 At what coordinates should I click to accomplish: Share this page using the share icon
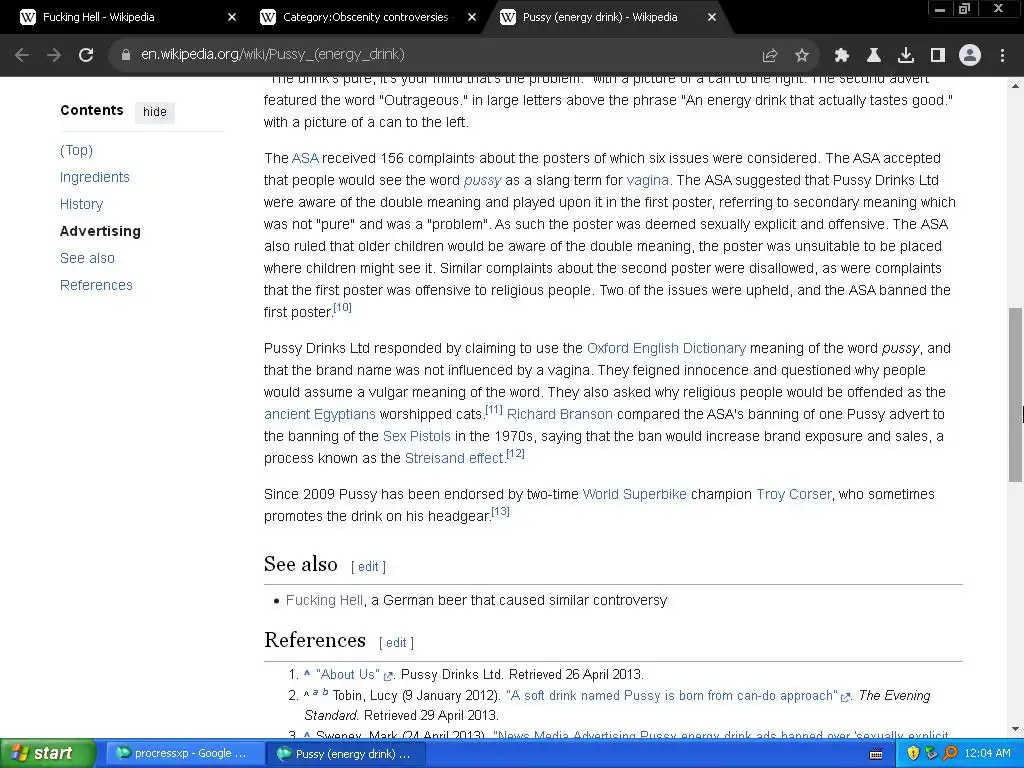click(x=770, y=55)
